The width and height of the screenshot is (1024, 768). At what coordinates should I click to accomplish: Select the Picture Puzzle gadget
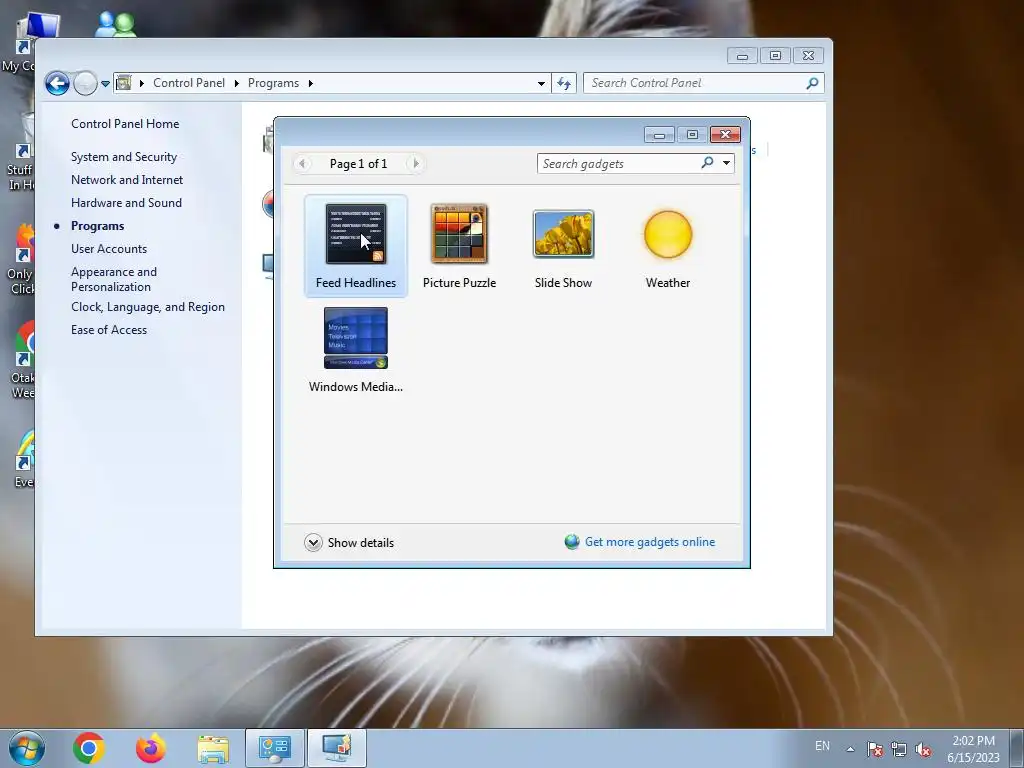click(459, 246)
